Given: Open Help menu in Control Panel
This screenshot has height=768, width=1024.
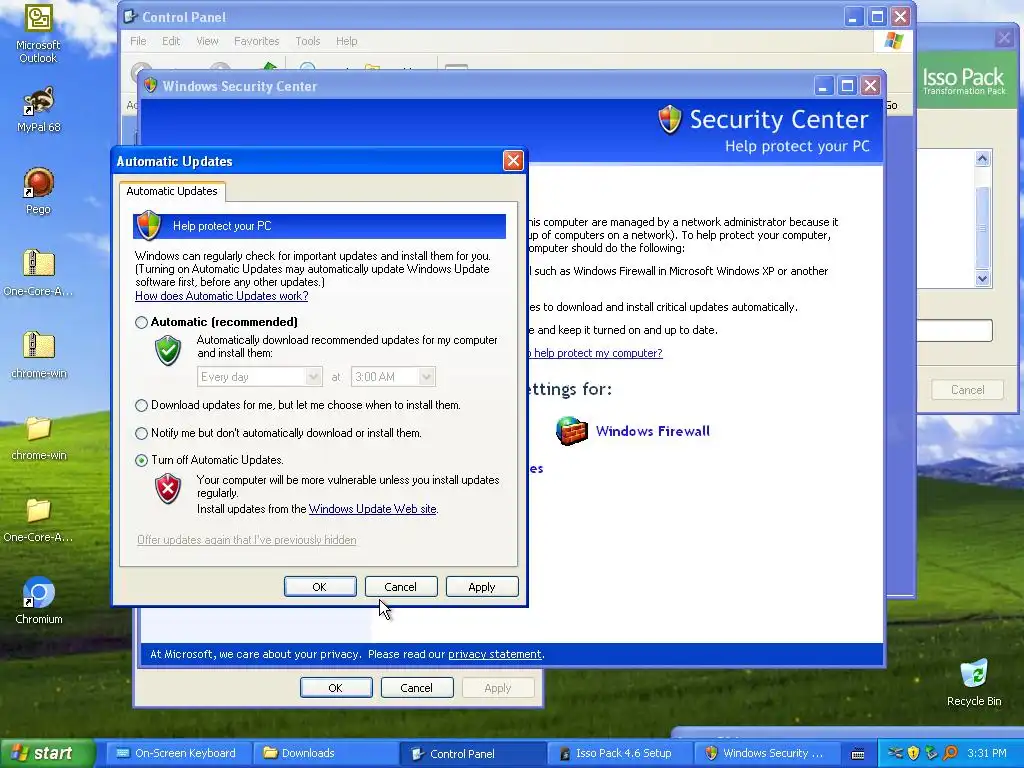Looking at the screenshot, I should click(x=347, y=41).
